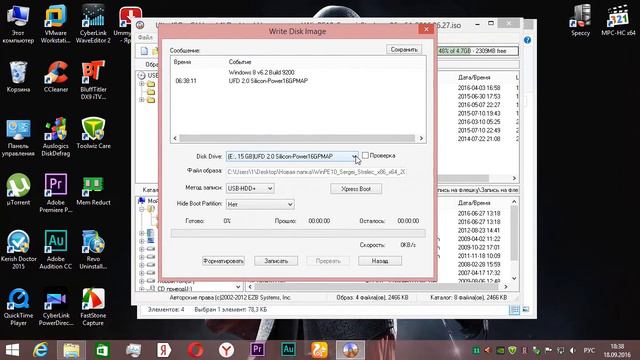Click the New file icon in UltraISO toolbar
Viewport: 640px width, 360px height.
144,51
